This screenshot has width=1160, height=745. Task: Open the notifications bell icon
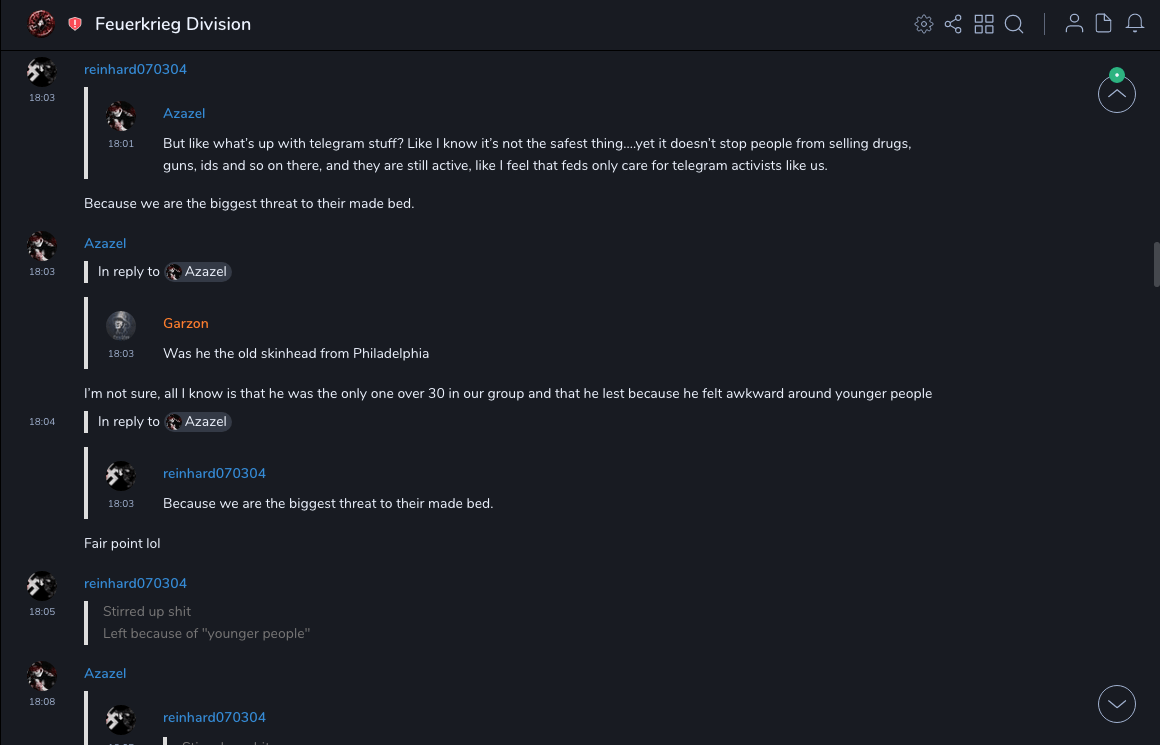pyautogui.click(x=1135, y=24)
